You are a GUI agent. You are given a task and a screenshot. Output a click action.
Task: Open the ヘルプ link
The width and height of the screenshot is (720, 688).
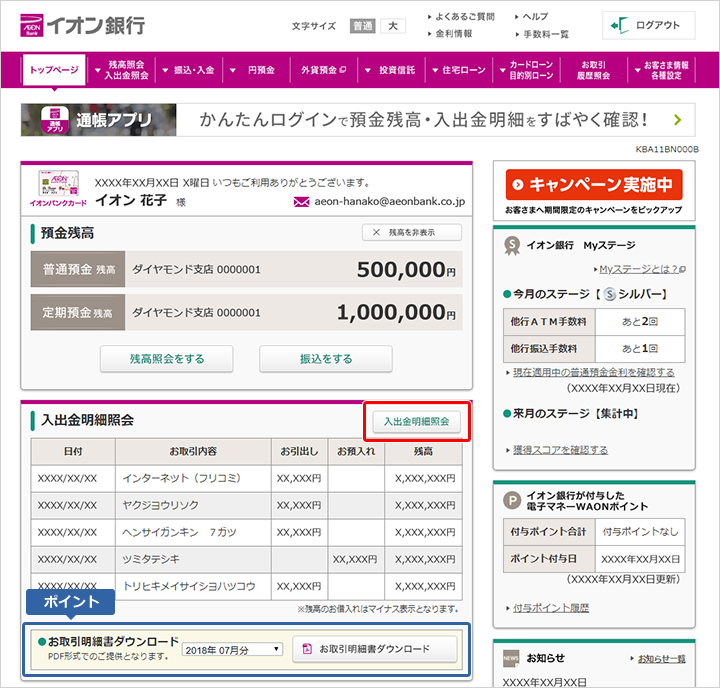[535, 17]
